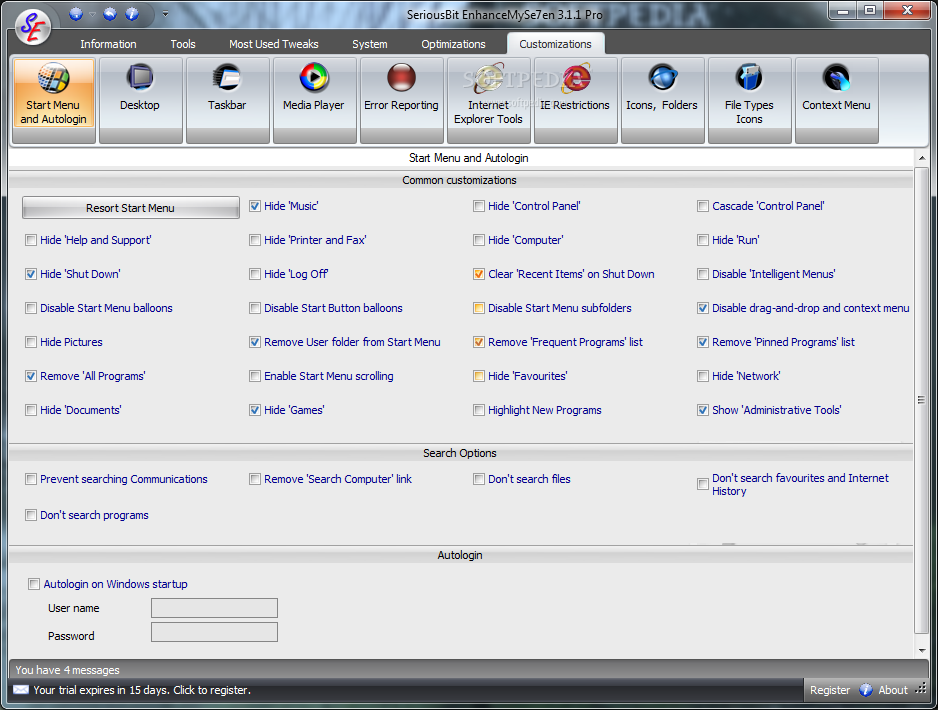Check Disable Start Menu subfolders
The width and height of the screenshot is (938, 710).
[x=479, y=309]
